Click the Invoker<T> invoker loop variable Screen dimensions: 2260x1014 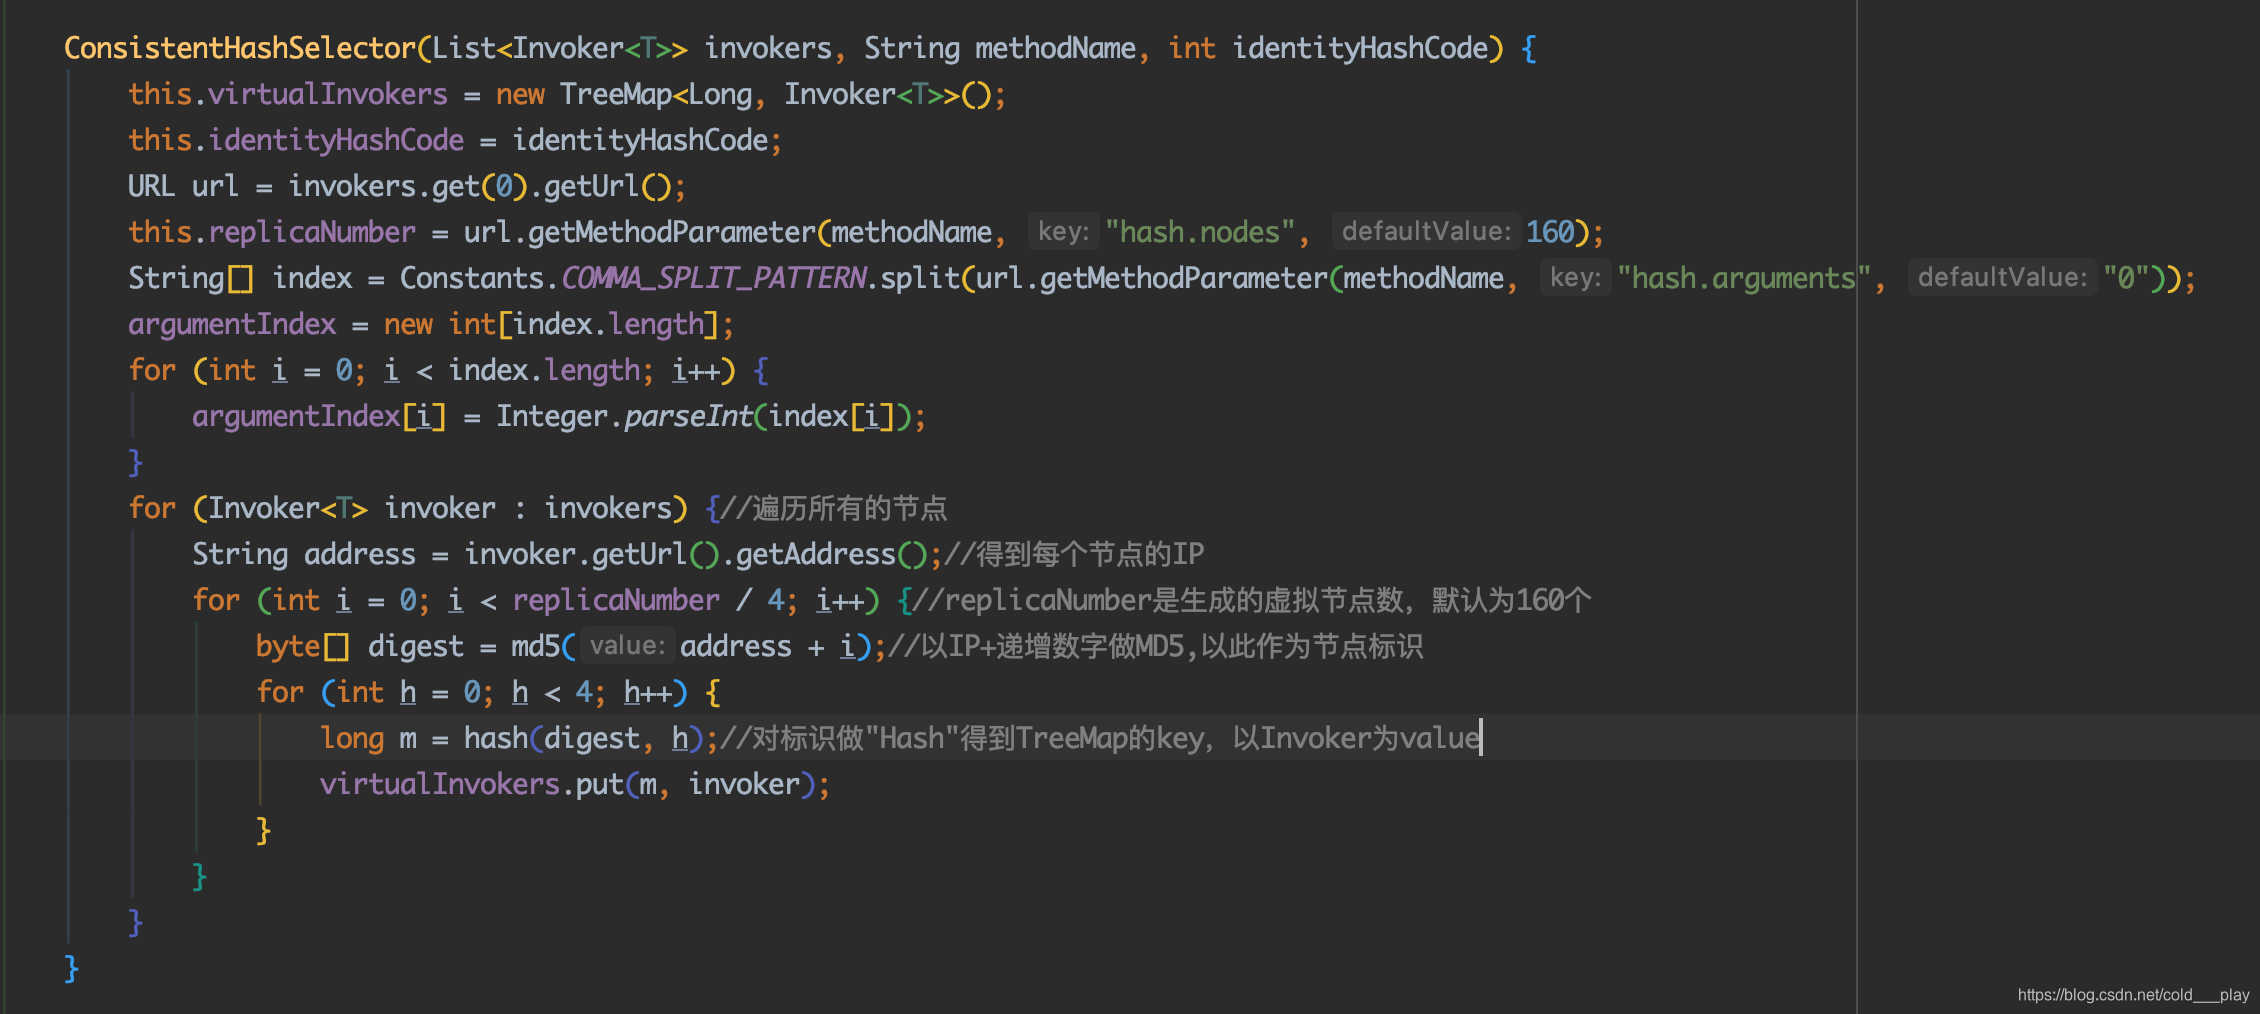pyautogui.click(x=352, y=508)
